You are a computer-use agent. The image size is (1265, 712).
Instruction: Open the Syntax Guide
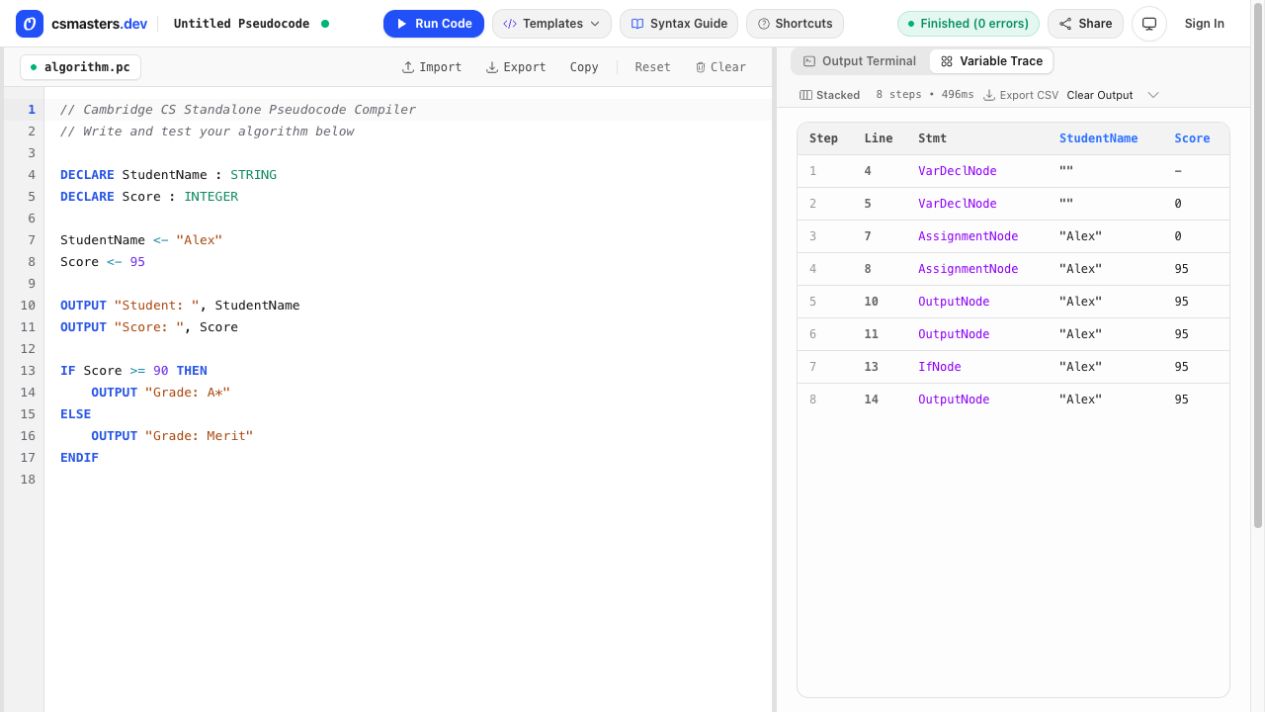tap(679, 23)
